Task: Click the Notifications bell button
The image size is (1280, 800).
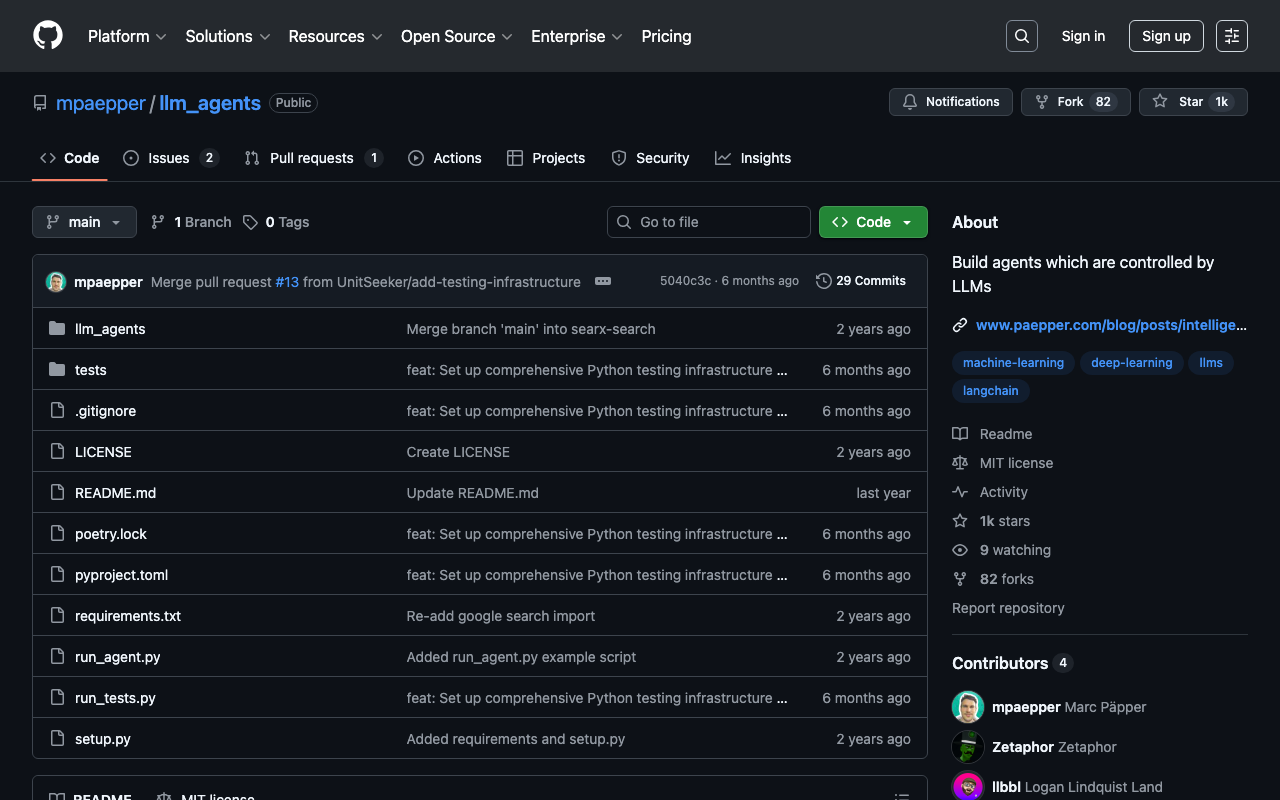Action: click(950, 102)
